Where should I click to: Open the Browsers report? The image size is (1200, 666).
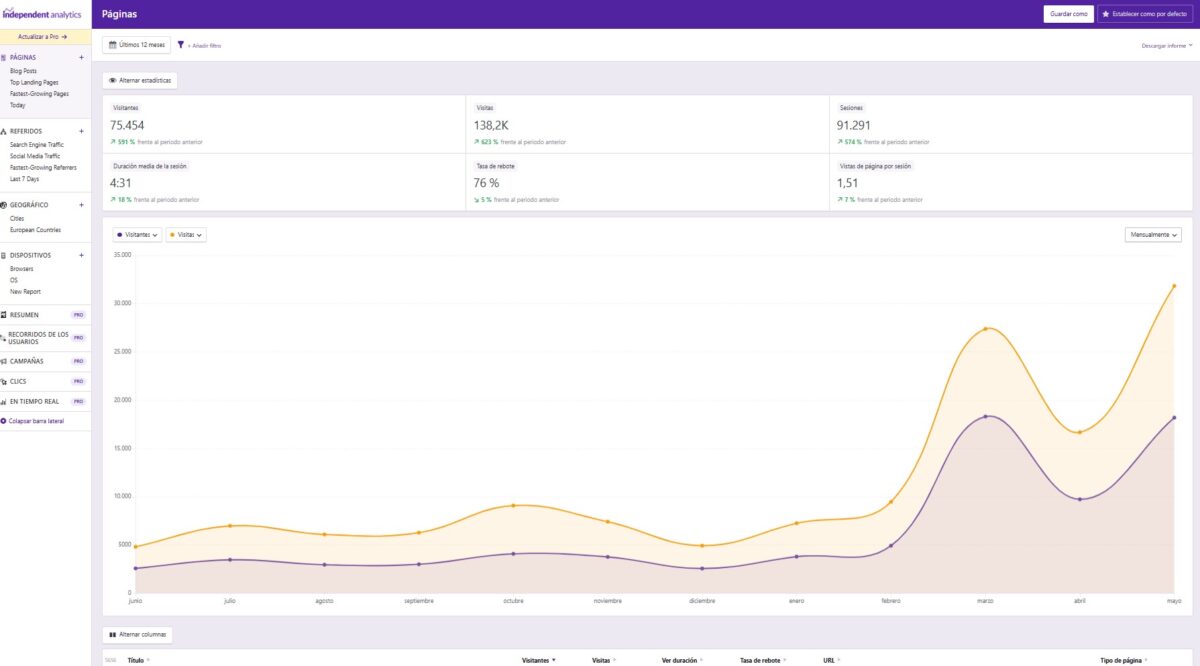coord(22,269)
